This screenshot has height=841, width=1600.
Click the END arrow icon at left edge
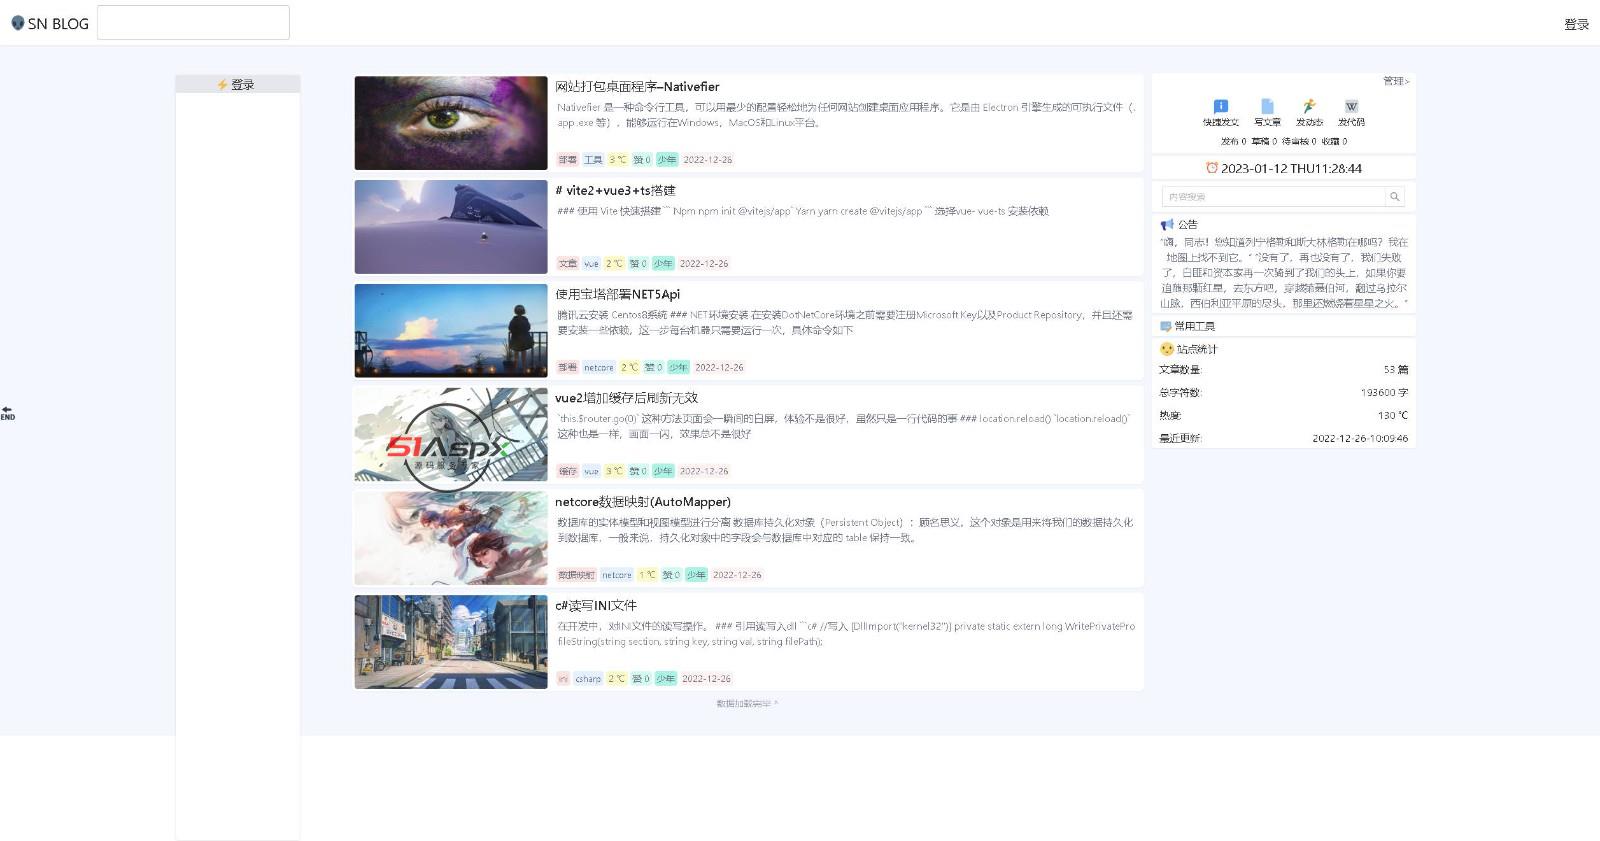(7, 413)
